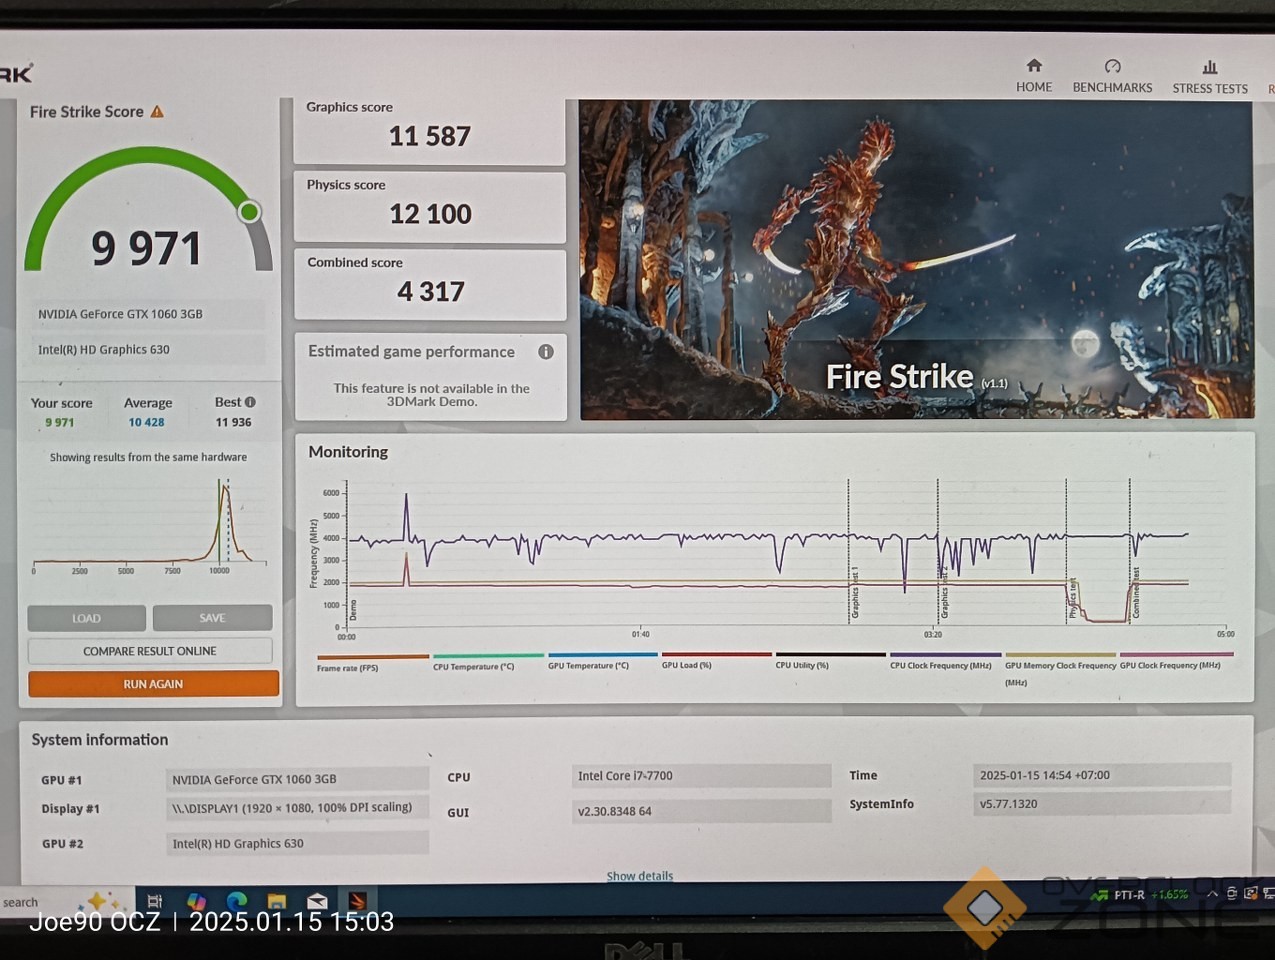Click the Windows taskbar search box
This screenshot has width=1275, height=960.
19,902
